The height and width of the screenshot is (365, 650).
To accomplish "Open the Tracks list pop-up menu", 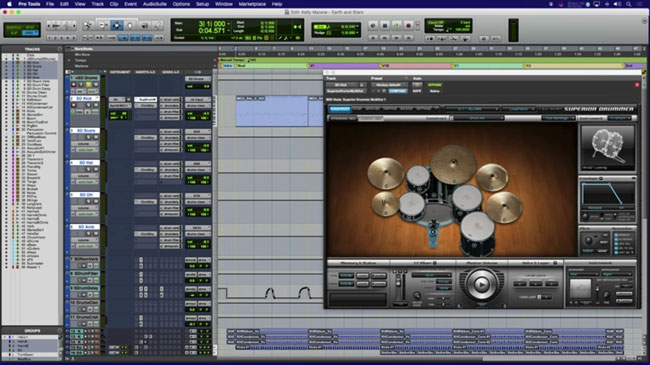I will pyautogui.click(x=60, y=49).
